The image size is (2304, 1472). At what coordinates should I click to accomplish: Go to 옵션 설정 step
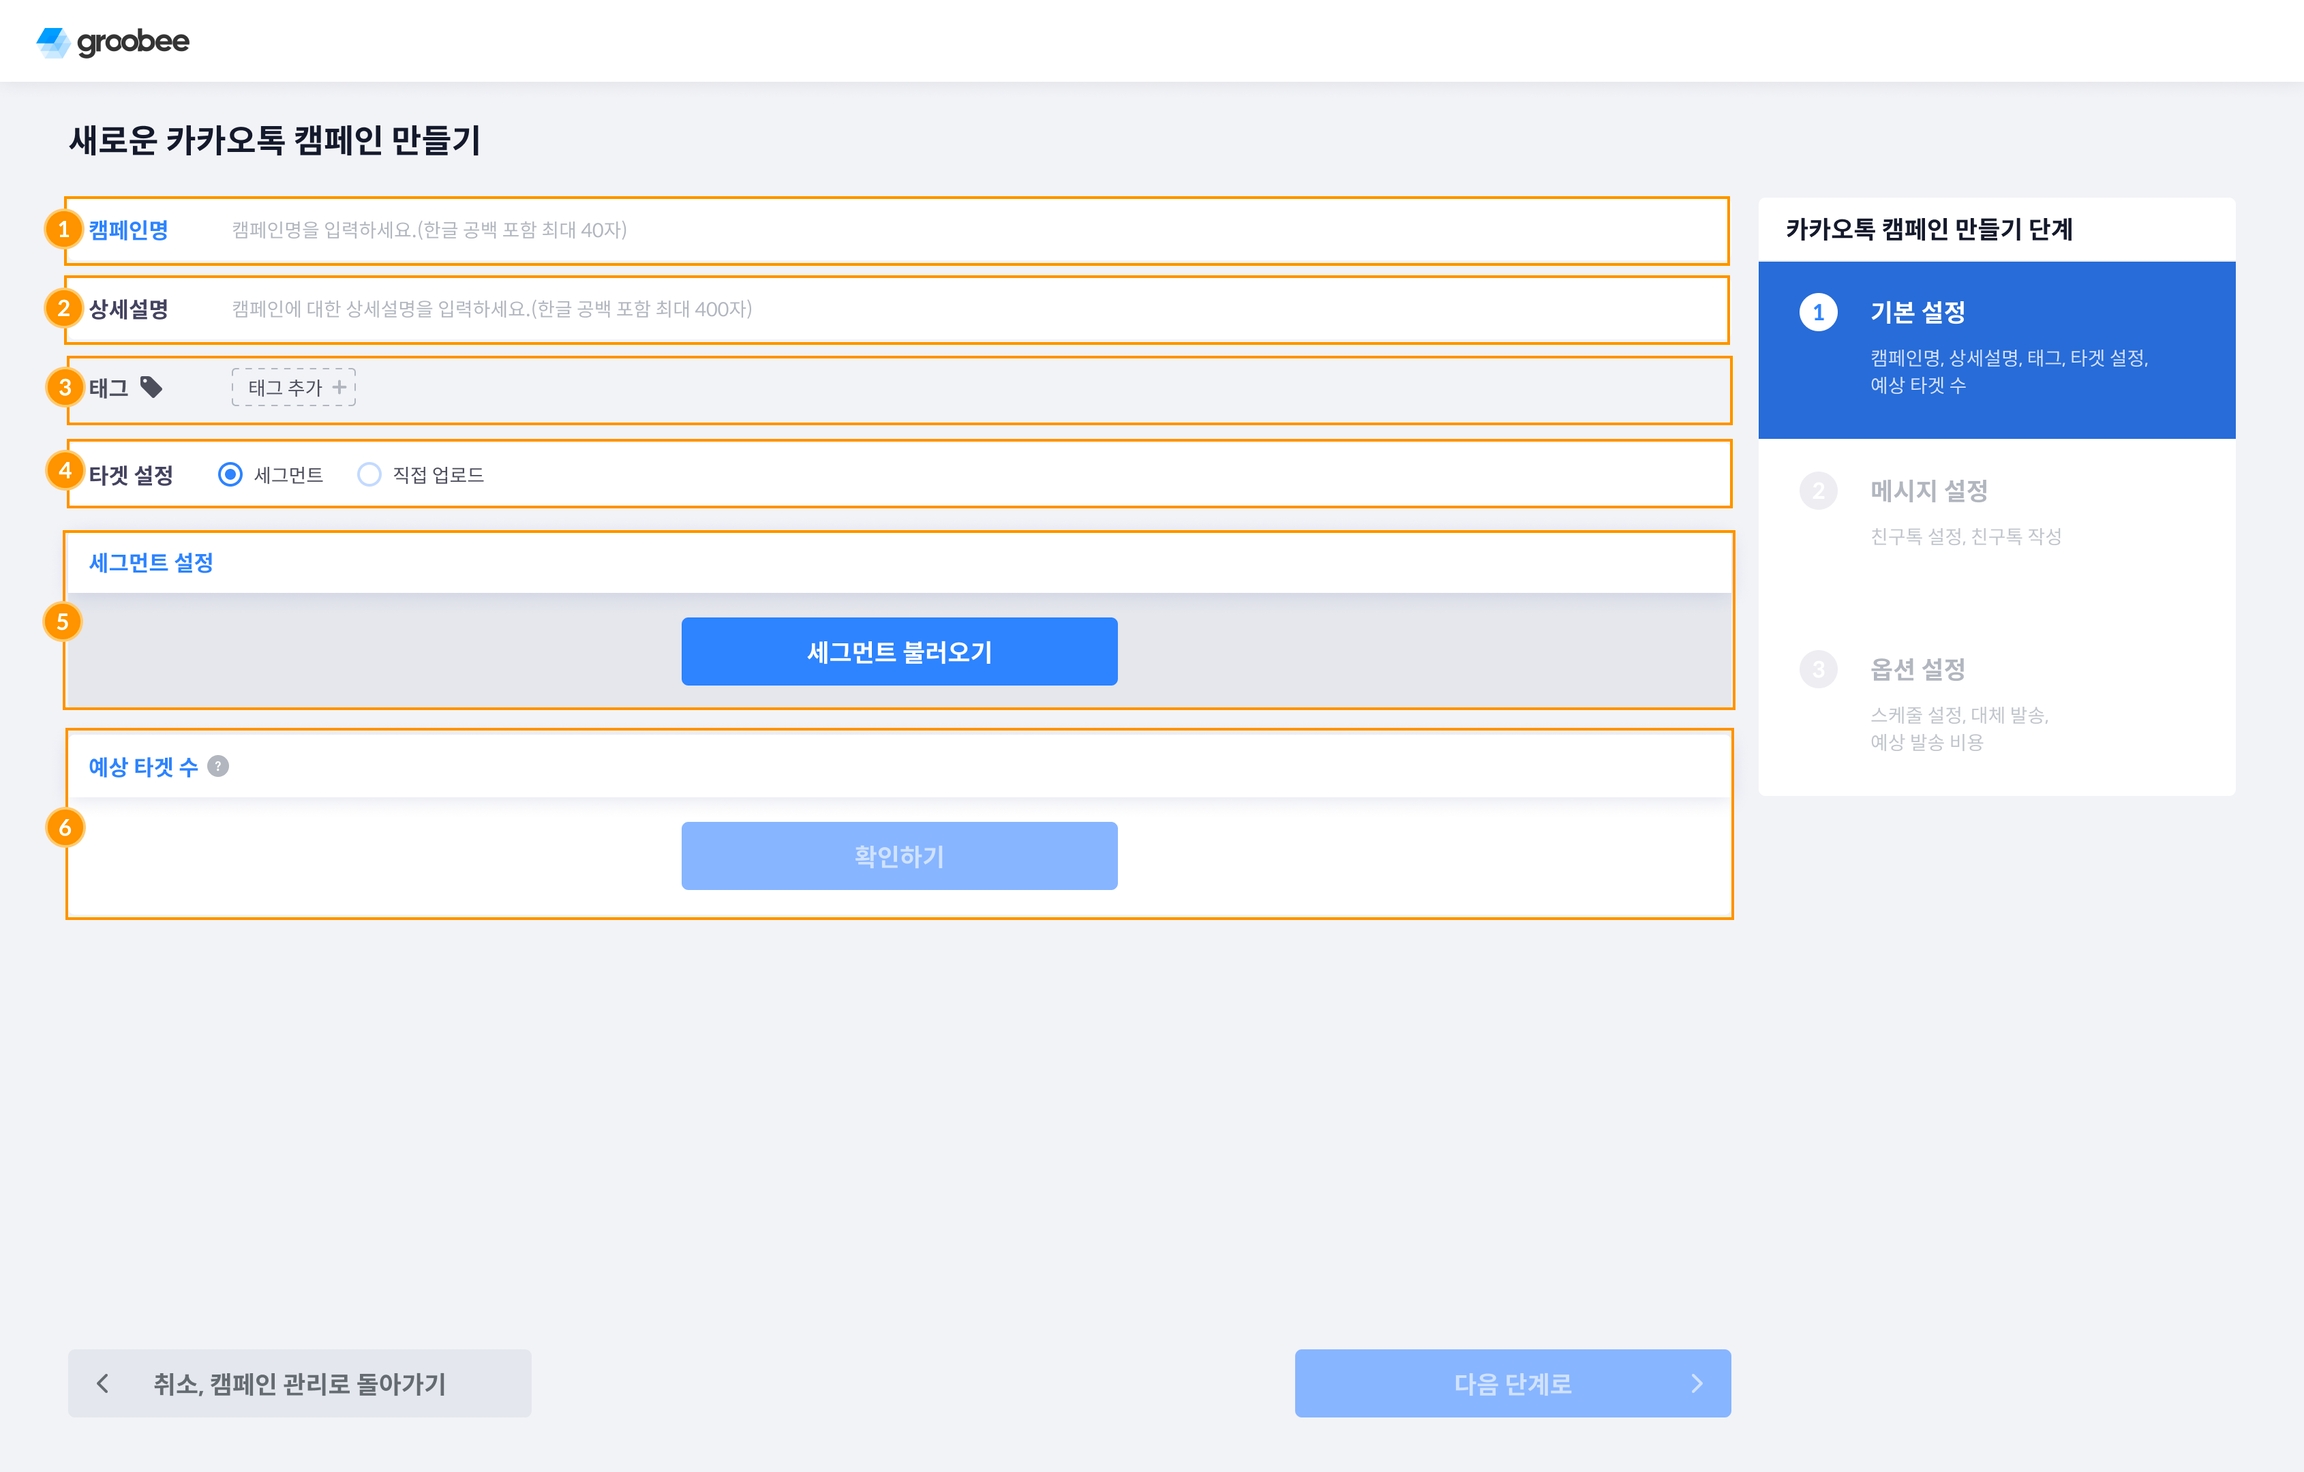click(x=1917, y=669)
